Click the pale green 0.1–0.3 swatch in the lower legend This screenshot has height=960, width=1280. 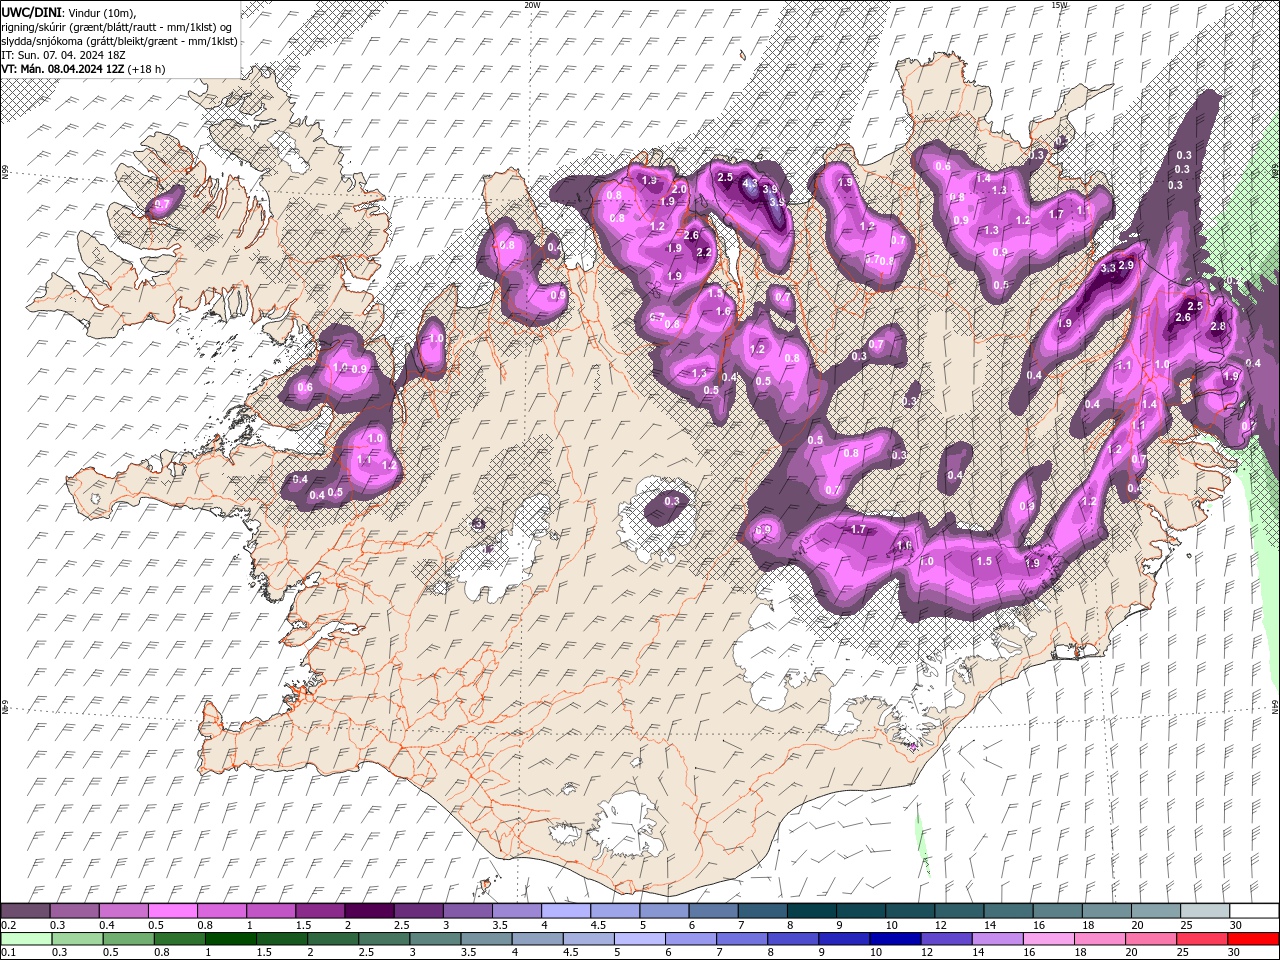[x=26, y=939]
